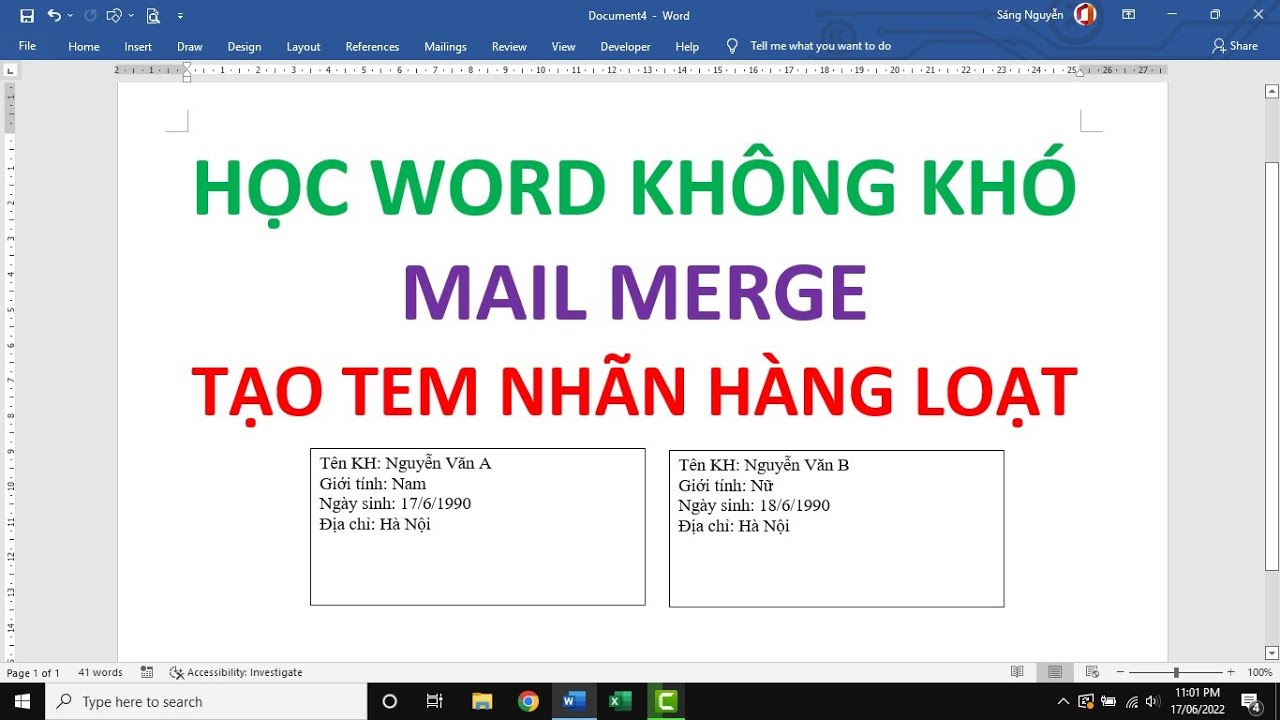Open the Draw ribbon tab
Screen dimensions: 1280x720
(190, 46)
